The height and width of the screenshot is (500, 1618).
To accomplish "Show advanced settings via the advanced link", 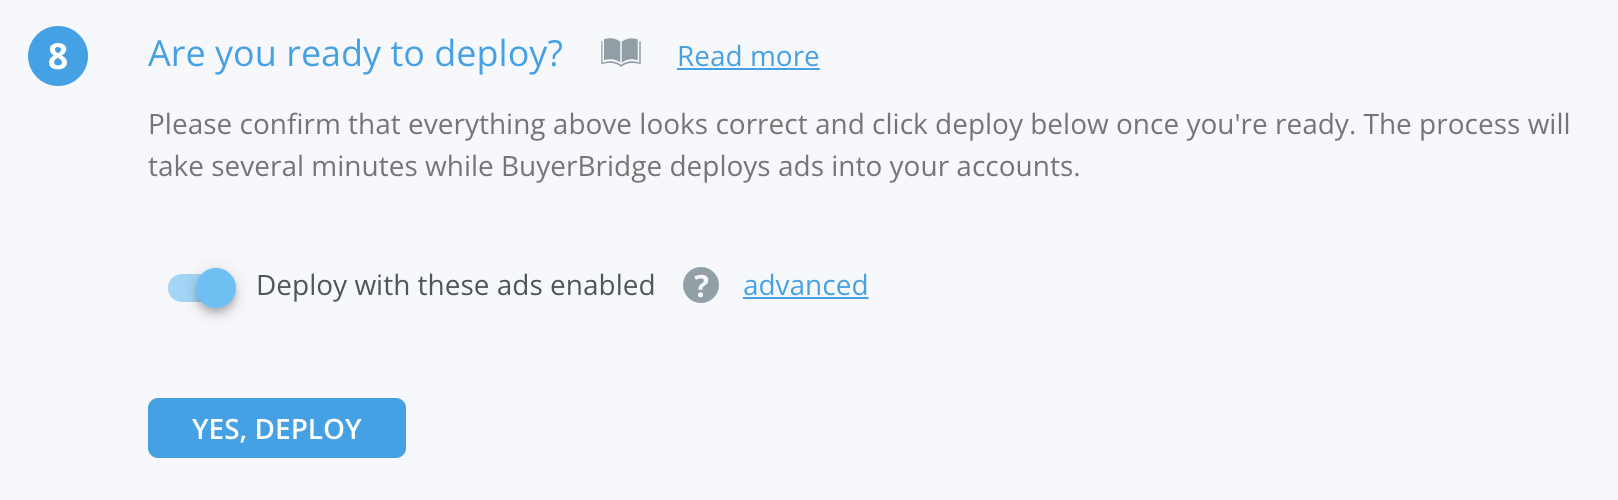I will 805,286.
